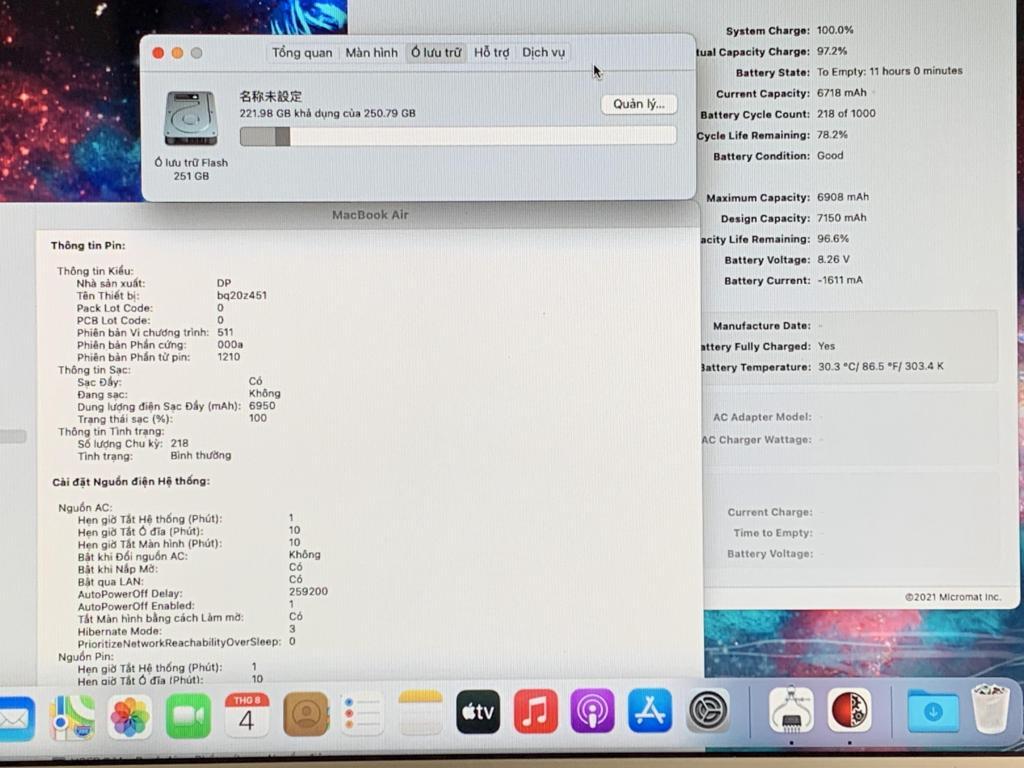Click the firmware version value 511

(225, 332)
